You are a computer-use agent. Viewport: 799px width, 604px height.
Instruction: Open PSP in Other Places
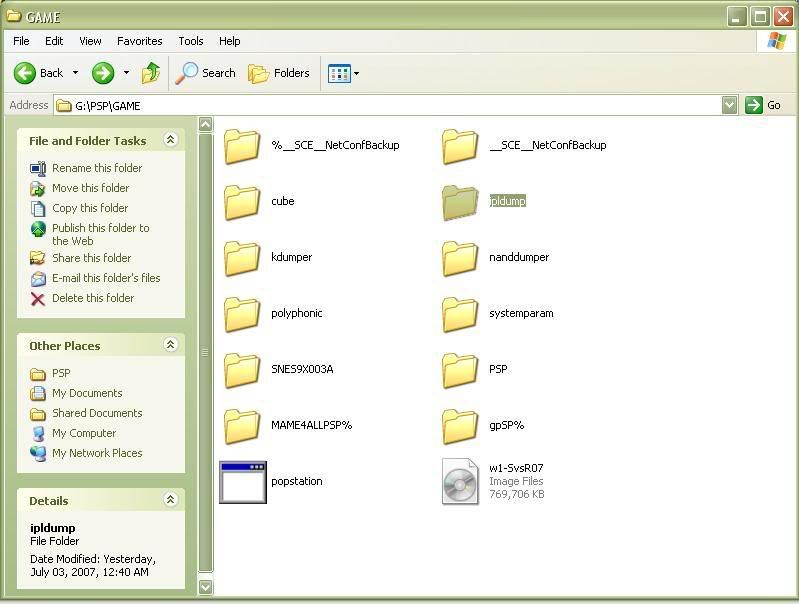[x=61, y=373]
